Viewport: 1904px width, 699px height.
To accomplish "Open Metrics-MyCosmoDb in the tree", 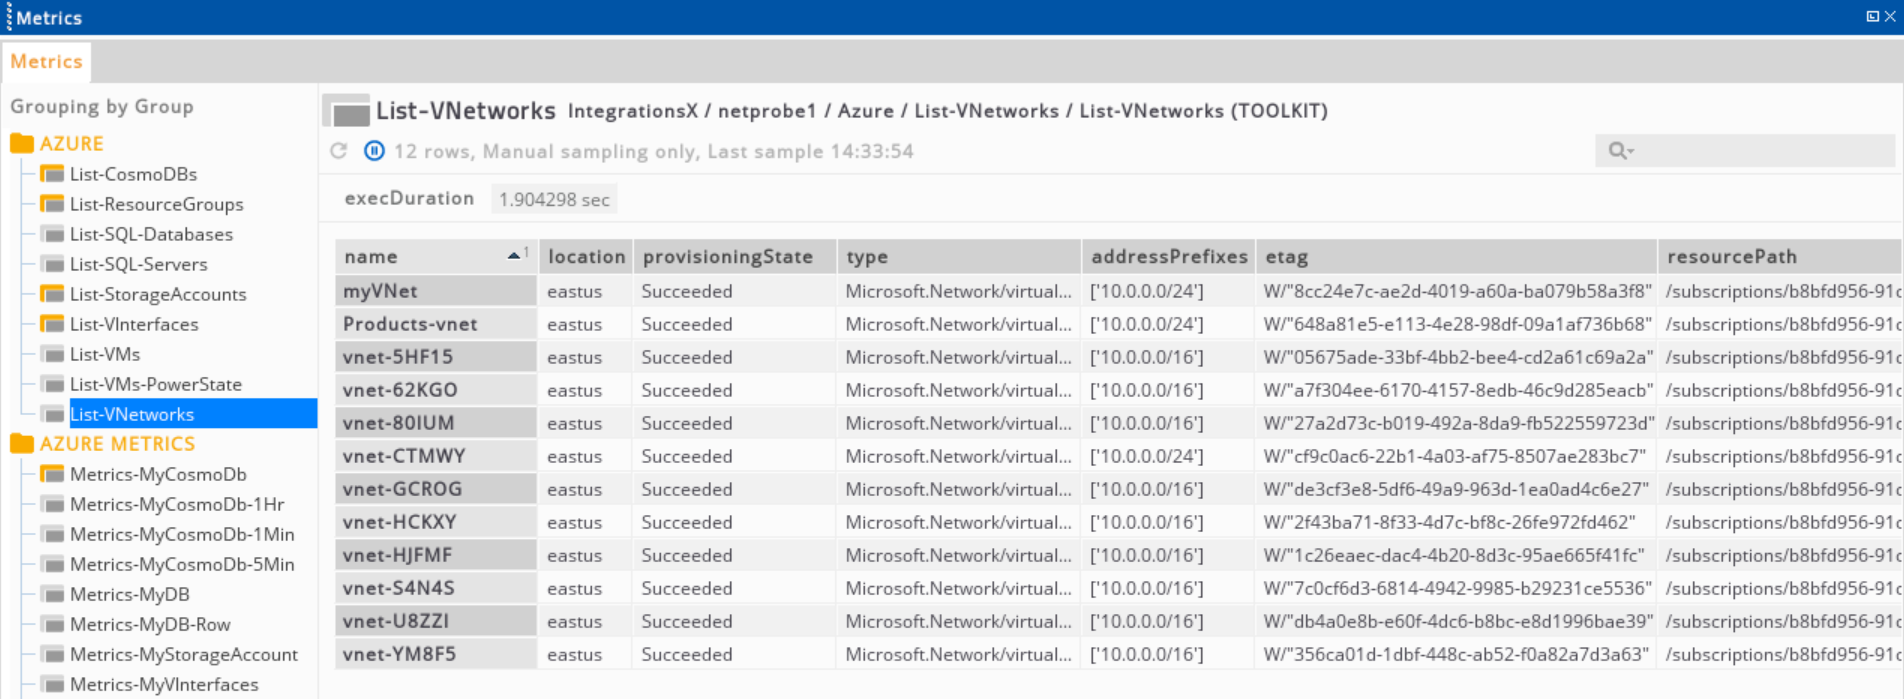I will (x=158, y=474).
